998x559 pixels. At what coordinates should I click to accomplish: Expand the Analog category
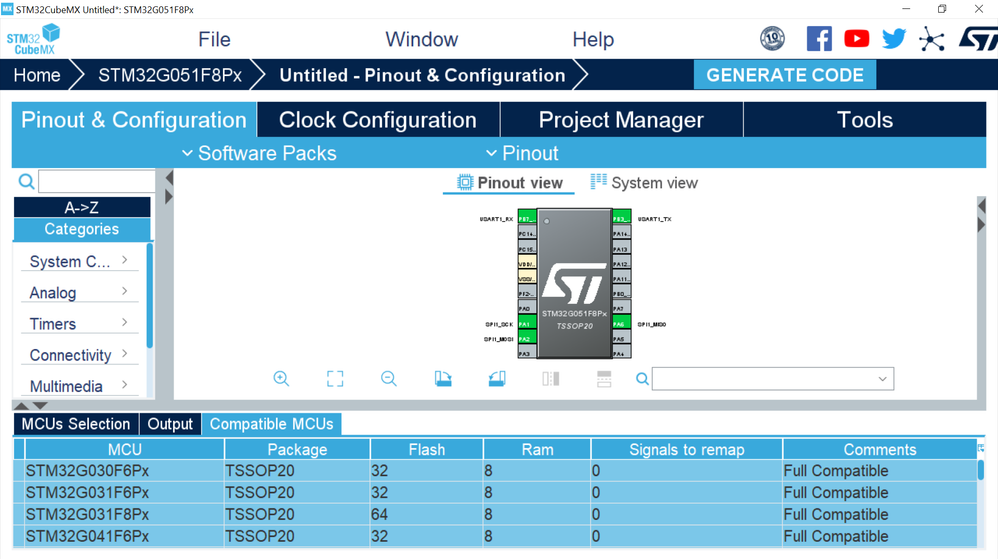79,292
